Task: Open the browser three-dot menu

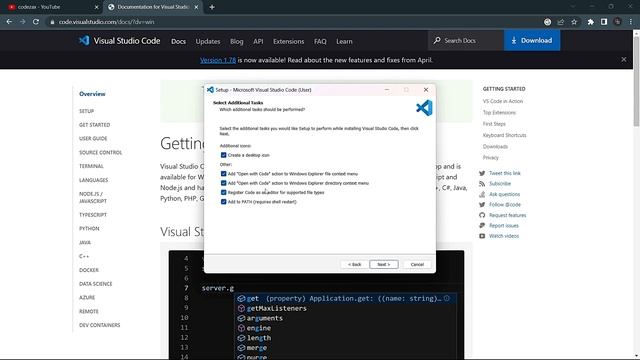Action: tap(631, 22)
